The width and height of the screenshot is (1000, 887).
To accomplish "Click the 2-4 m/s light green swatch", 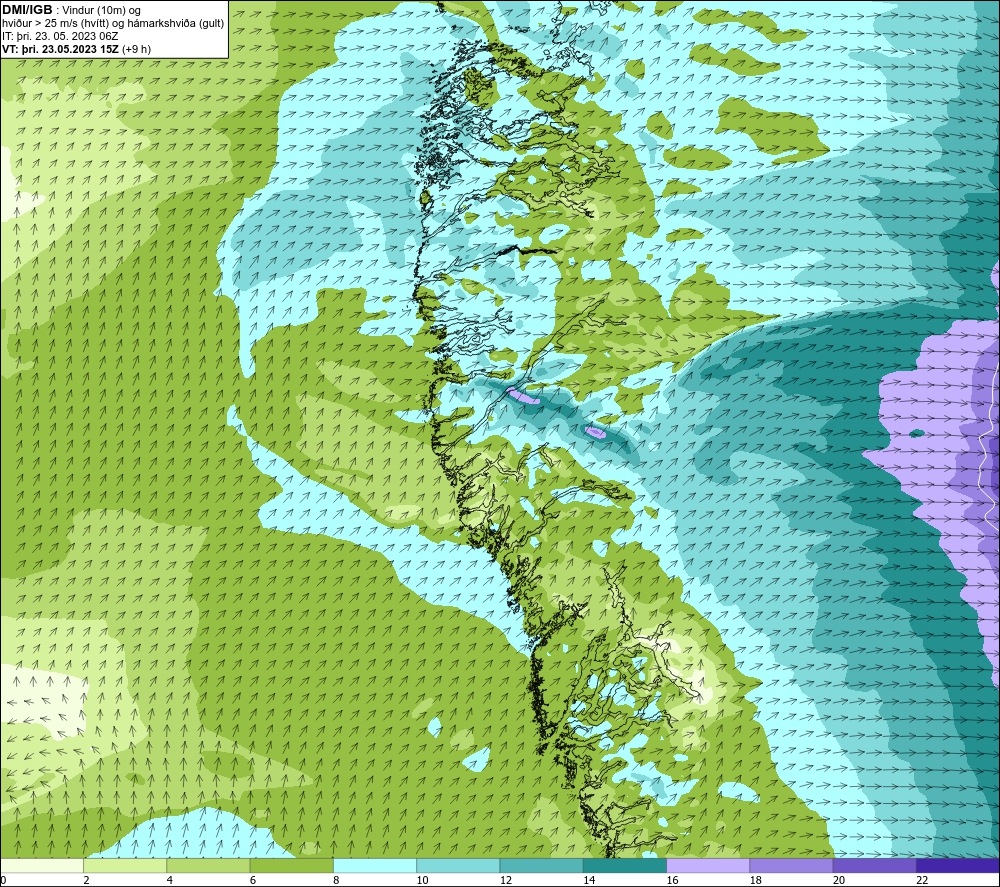I will click(x=125, y=865).
